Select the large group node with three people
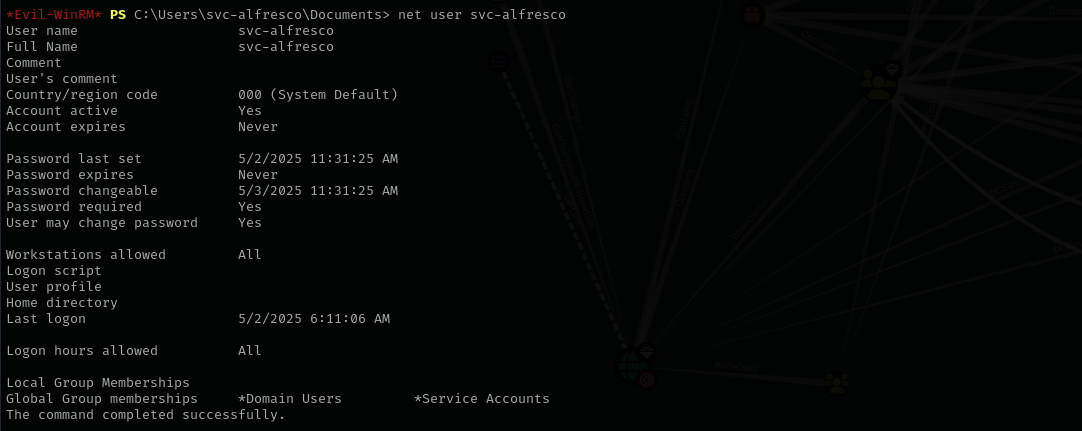Screen dimensions: 1082x431 878,84
